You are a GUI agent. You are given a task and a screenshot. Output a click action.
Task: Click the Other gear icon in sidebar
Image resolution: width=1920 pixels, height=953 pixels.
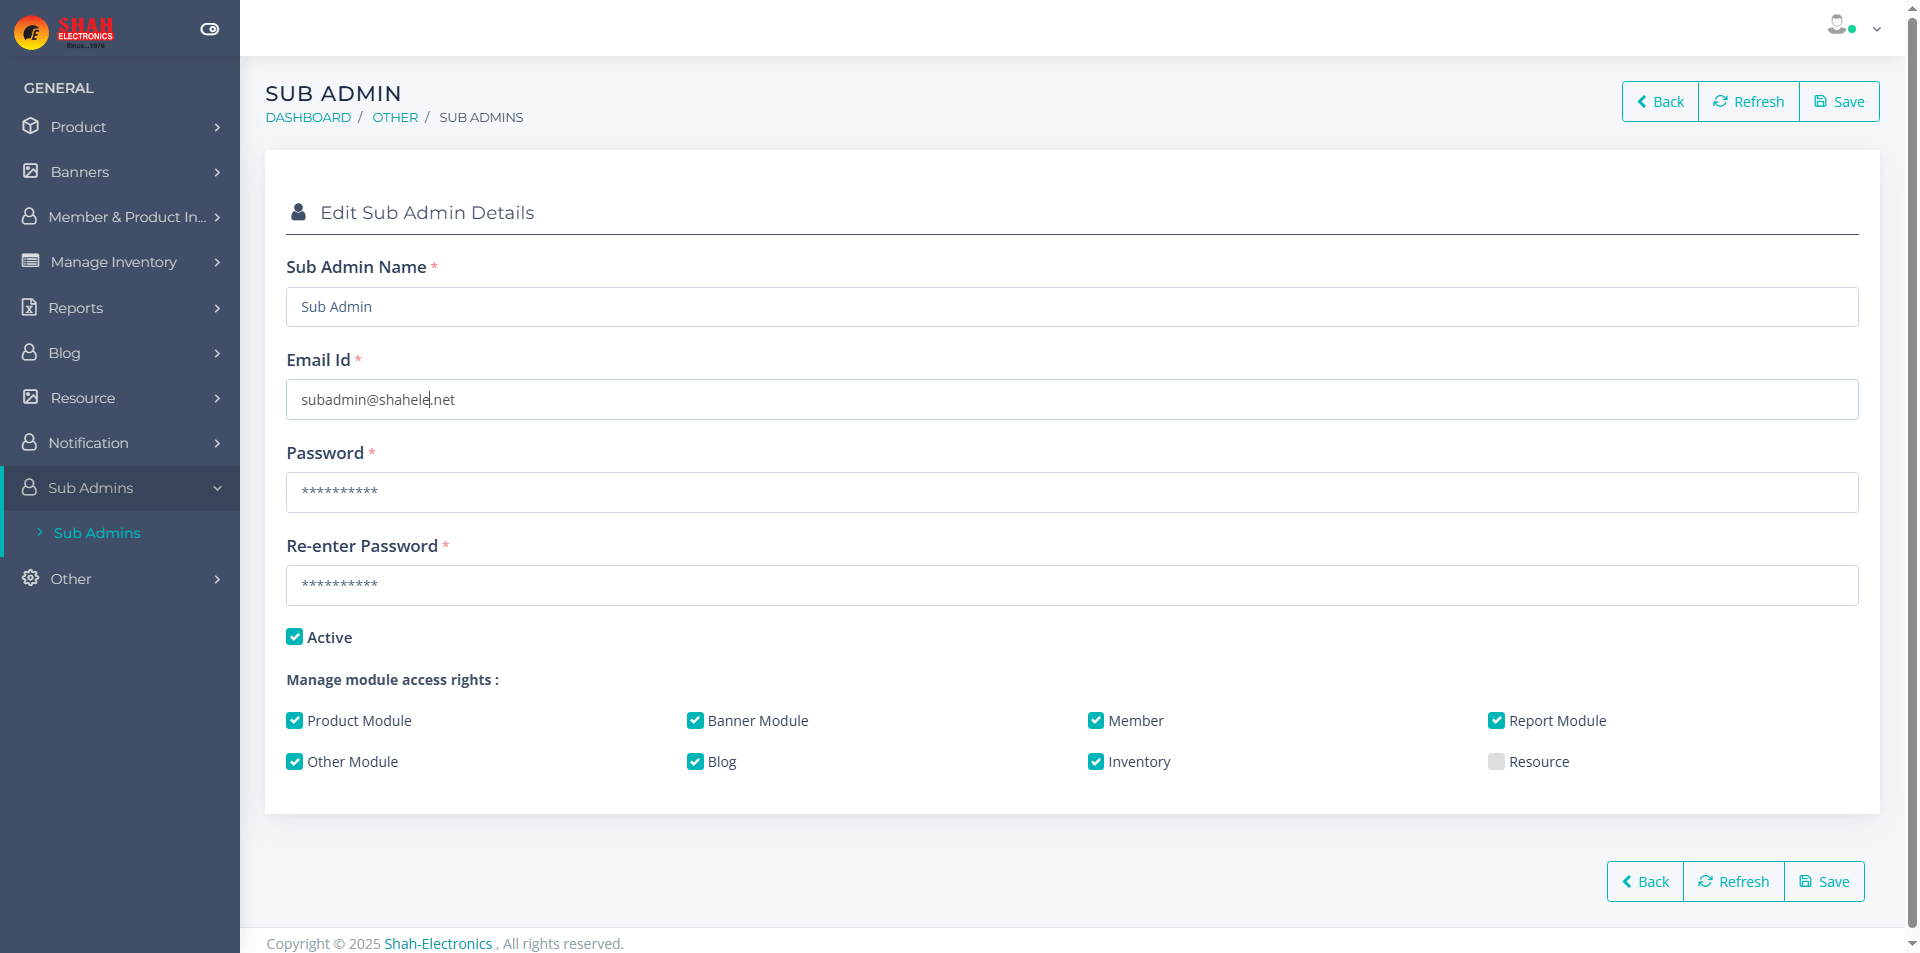[31, 578]
